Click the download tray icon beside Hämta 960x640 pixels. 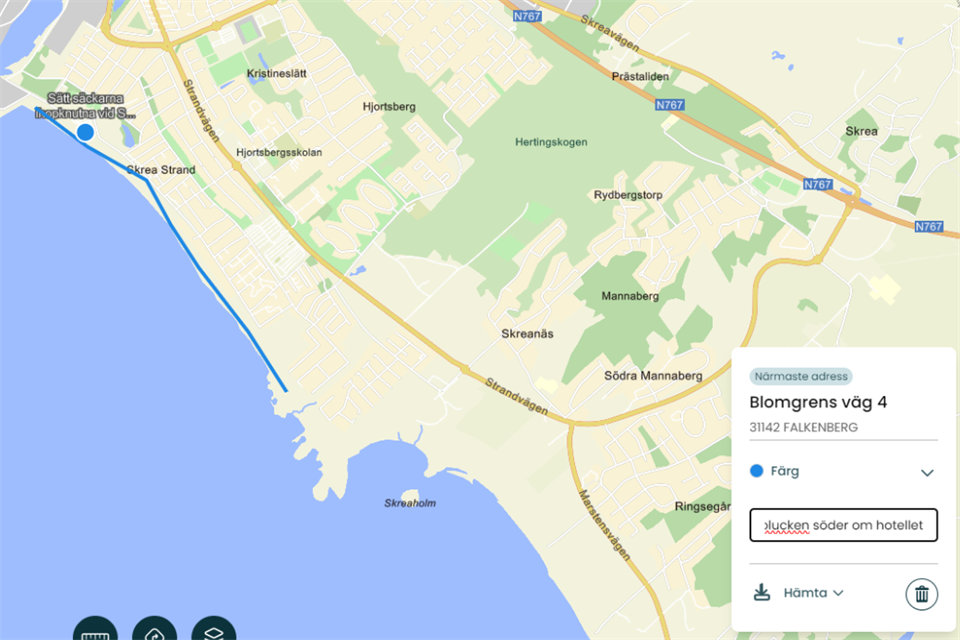coord(762,592)
